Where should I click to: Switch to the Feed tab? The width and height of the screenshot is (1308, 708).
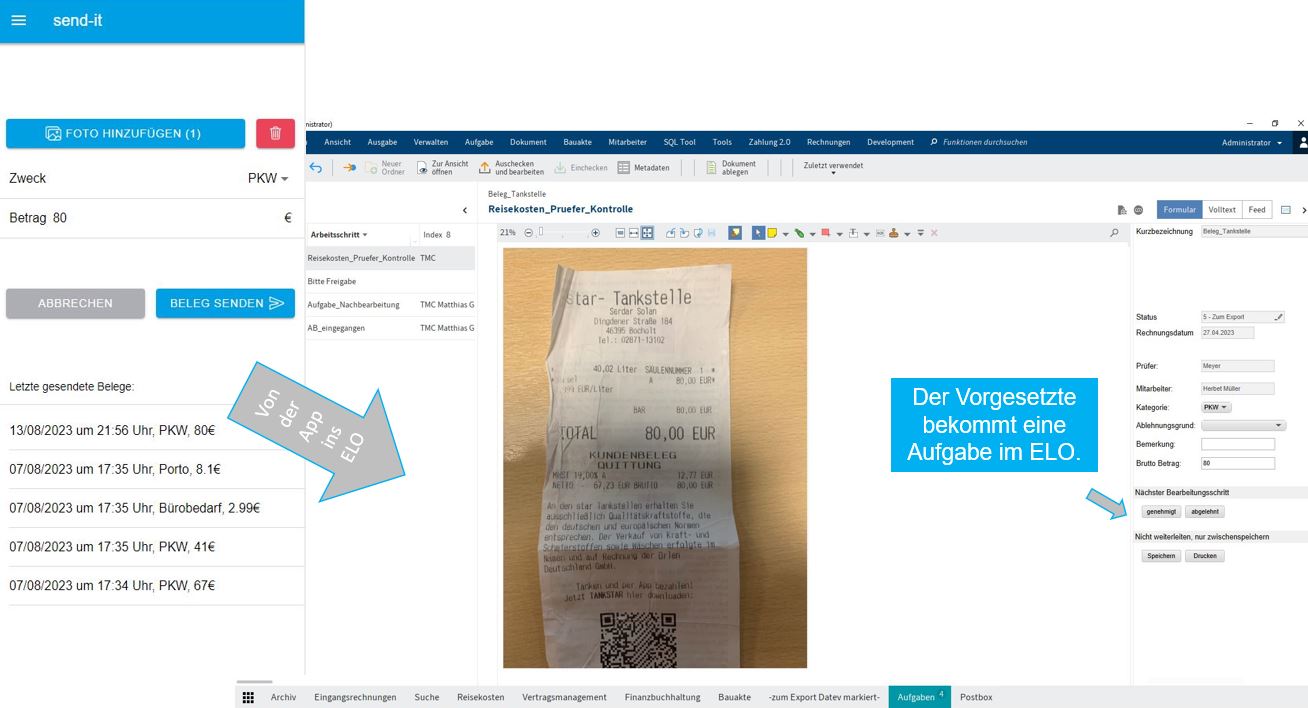[x=1257, y=210]
